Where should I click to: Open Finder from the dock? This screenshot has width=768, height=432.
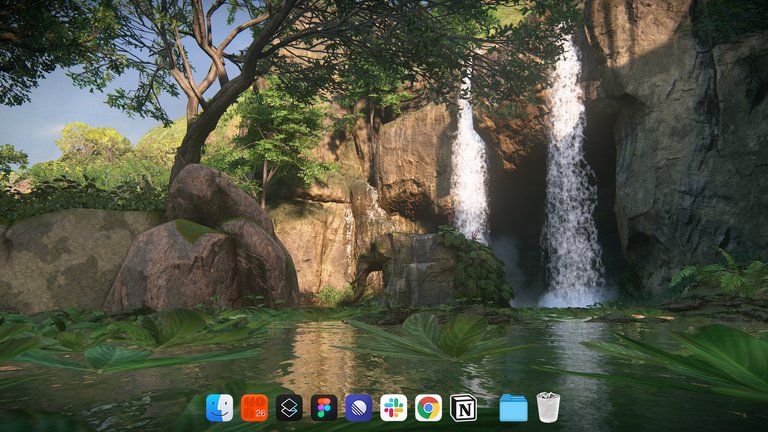pos(219,408)
